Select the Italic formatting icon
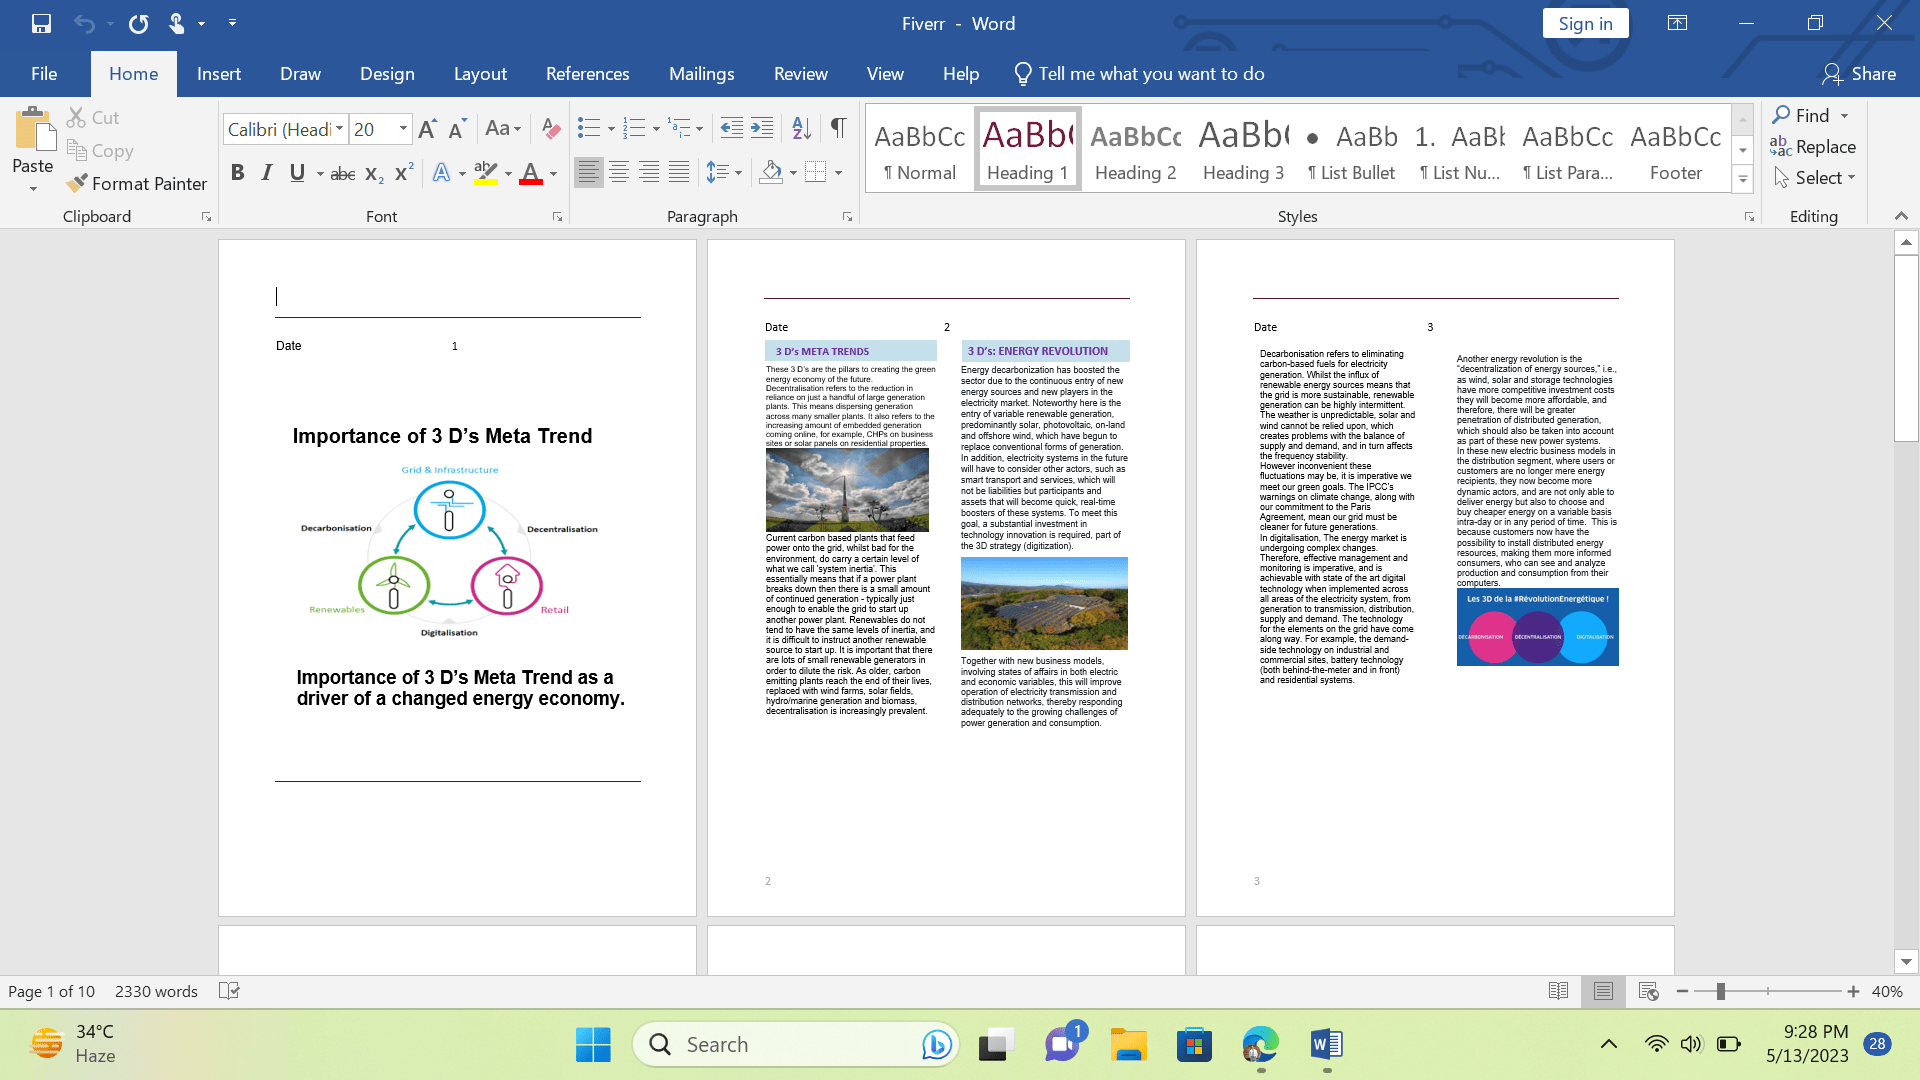Viewport: 1920px width, 1080px height. pyautogui.click(x=266, y=173)
